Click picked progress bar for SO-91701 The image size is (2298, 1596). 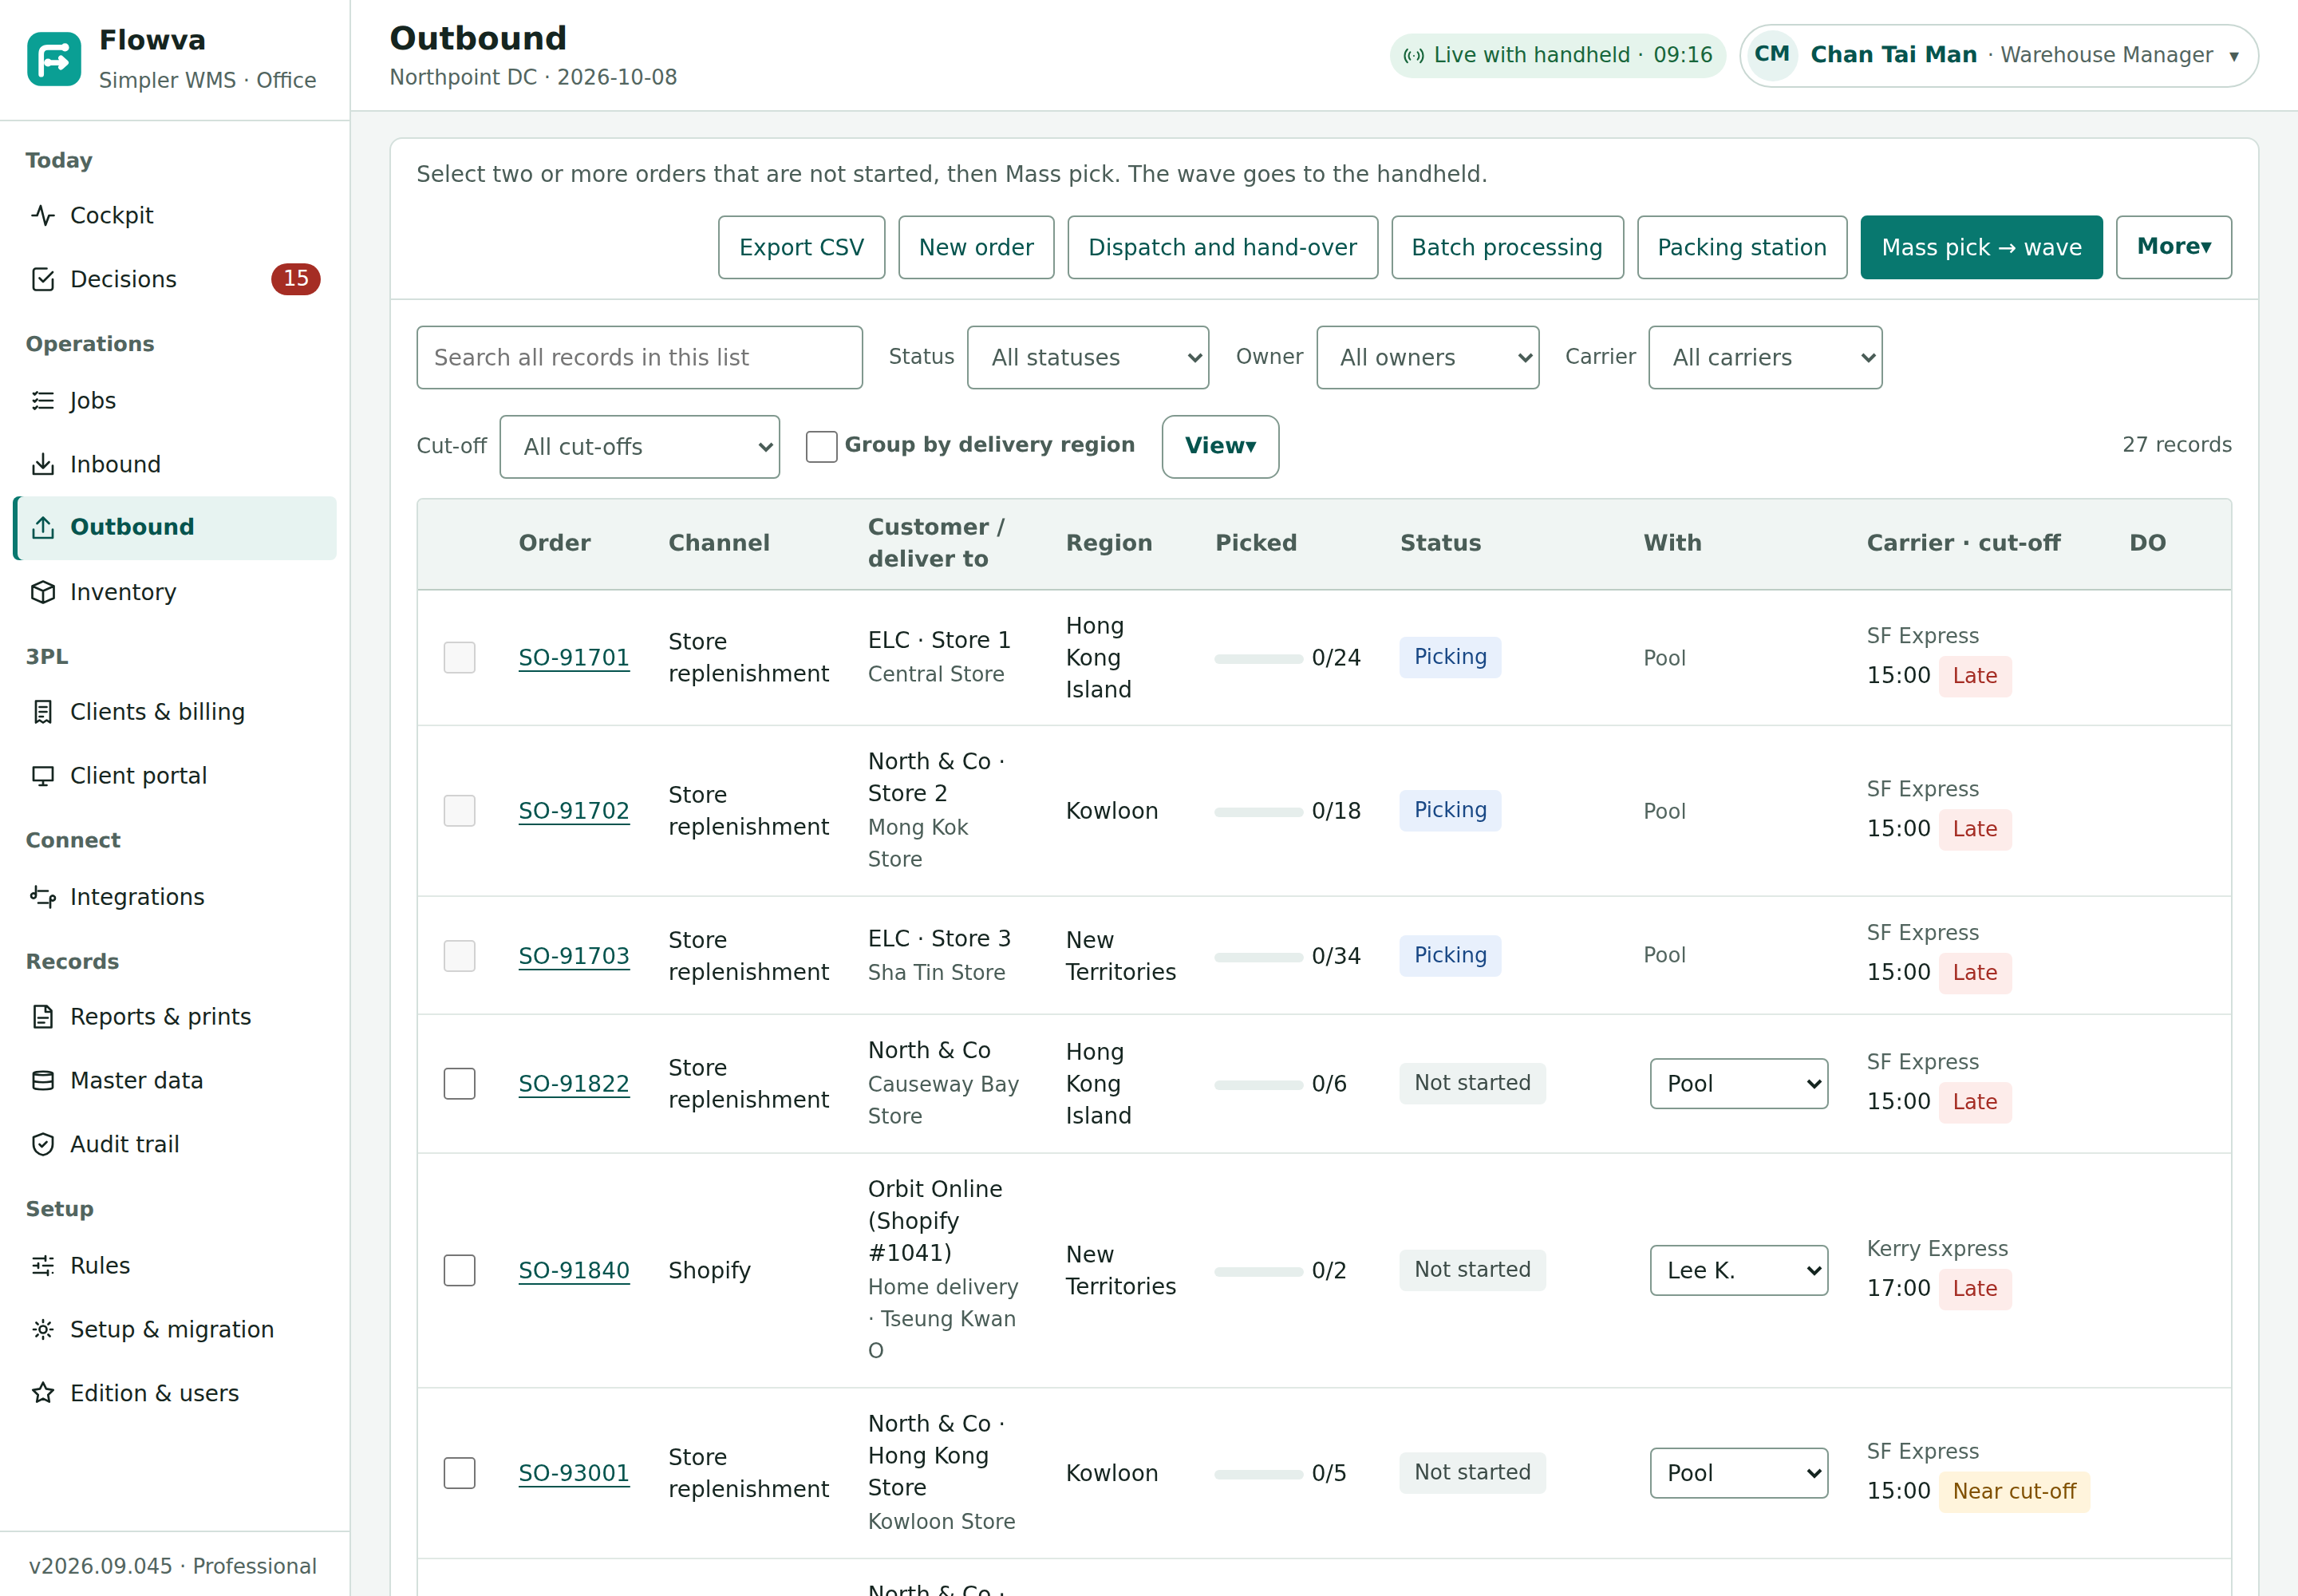click(x=1258, y=658)
